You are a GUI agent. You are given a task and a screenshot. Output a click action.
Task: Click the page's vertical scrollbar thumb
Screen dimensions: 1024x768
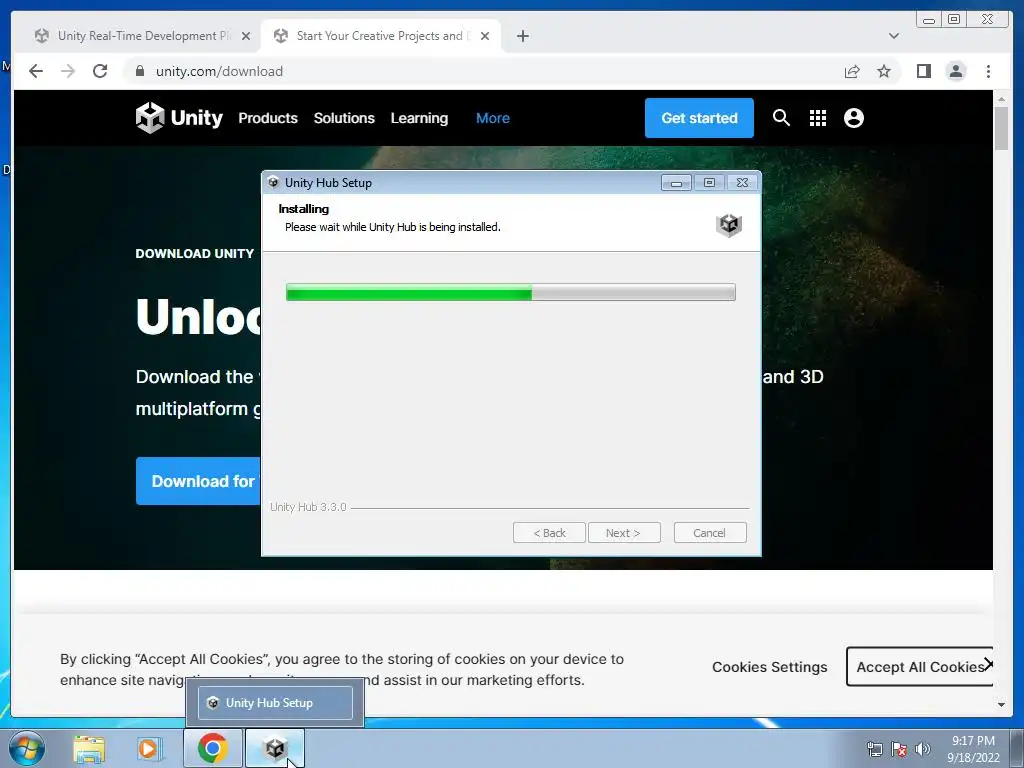(x=1001, y=129)
